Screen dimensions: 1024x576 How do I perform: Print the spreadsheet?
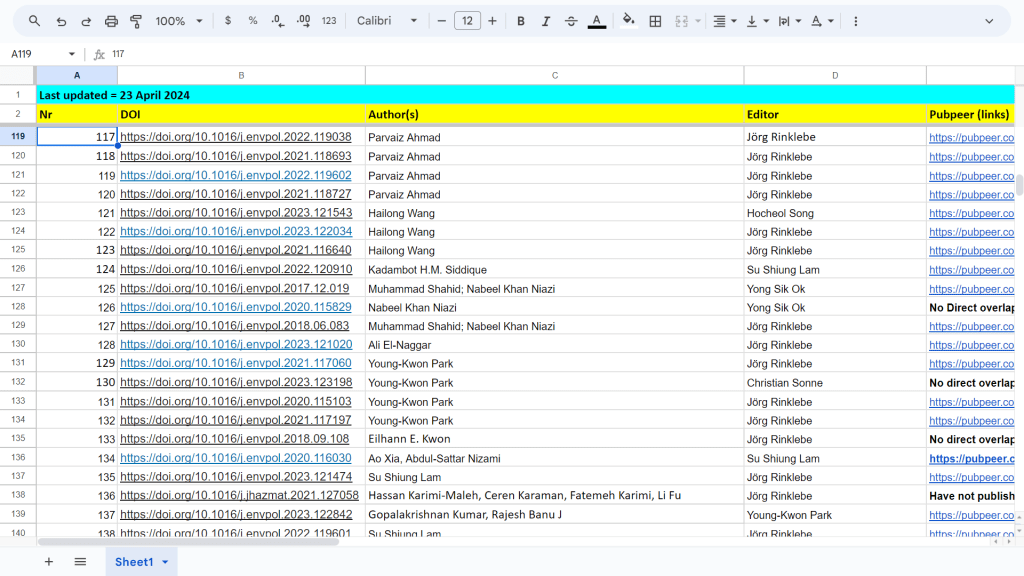point(111,21)
